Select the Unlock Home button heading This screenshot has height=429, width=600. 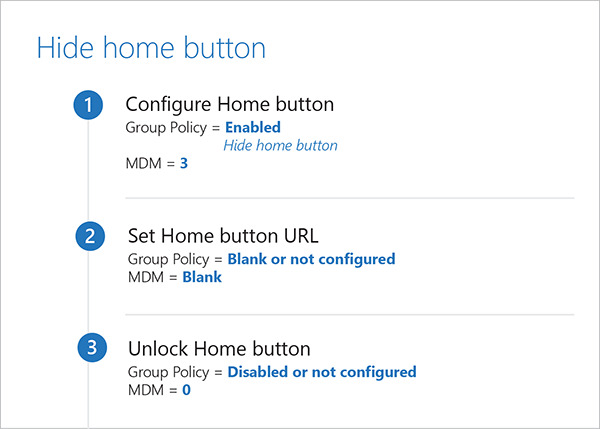(x=219, y=349)
